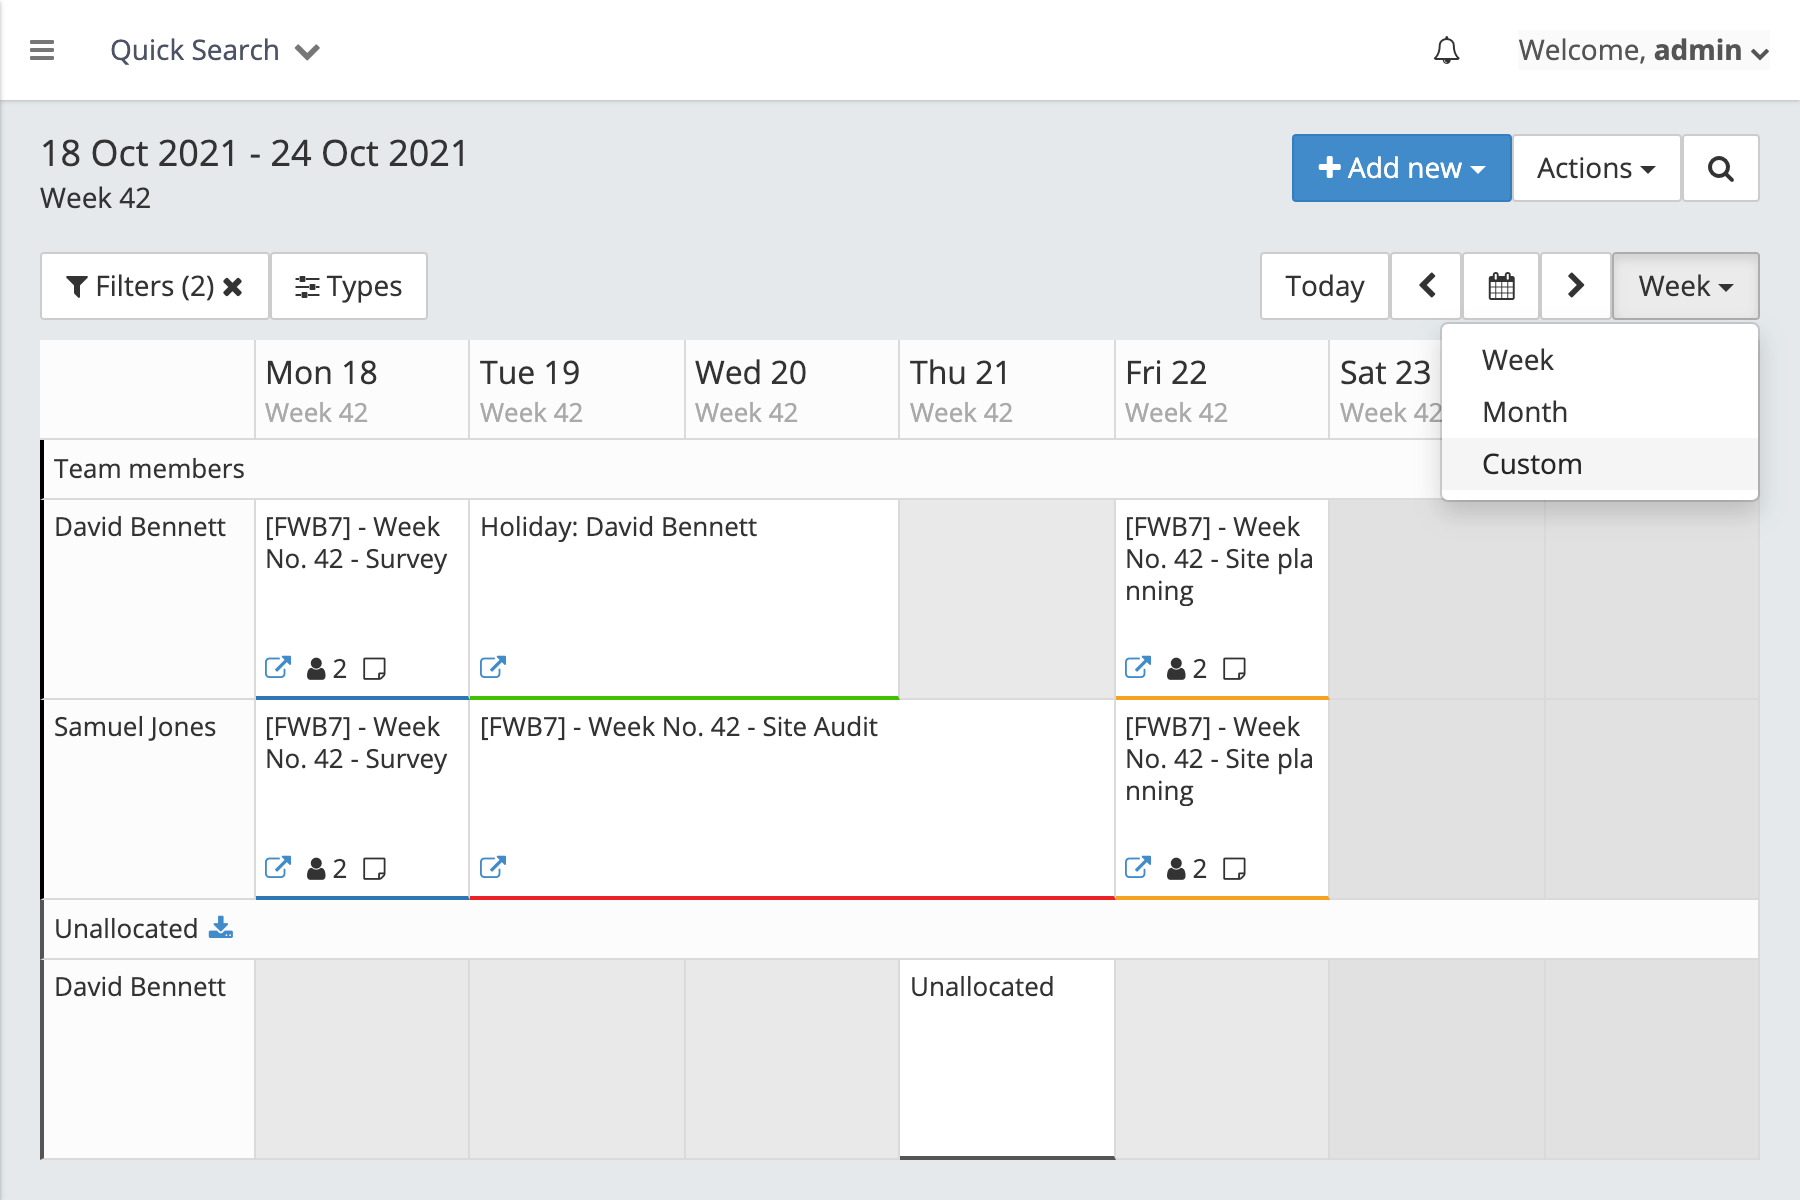Open the hamburger menu
Screen dimensions: 1800x1200
[x=42, y=50]
